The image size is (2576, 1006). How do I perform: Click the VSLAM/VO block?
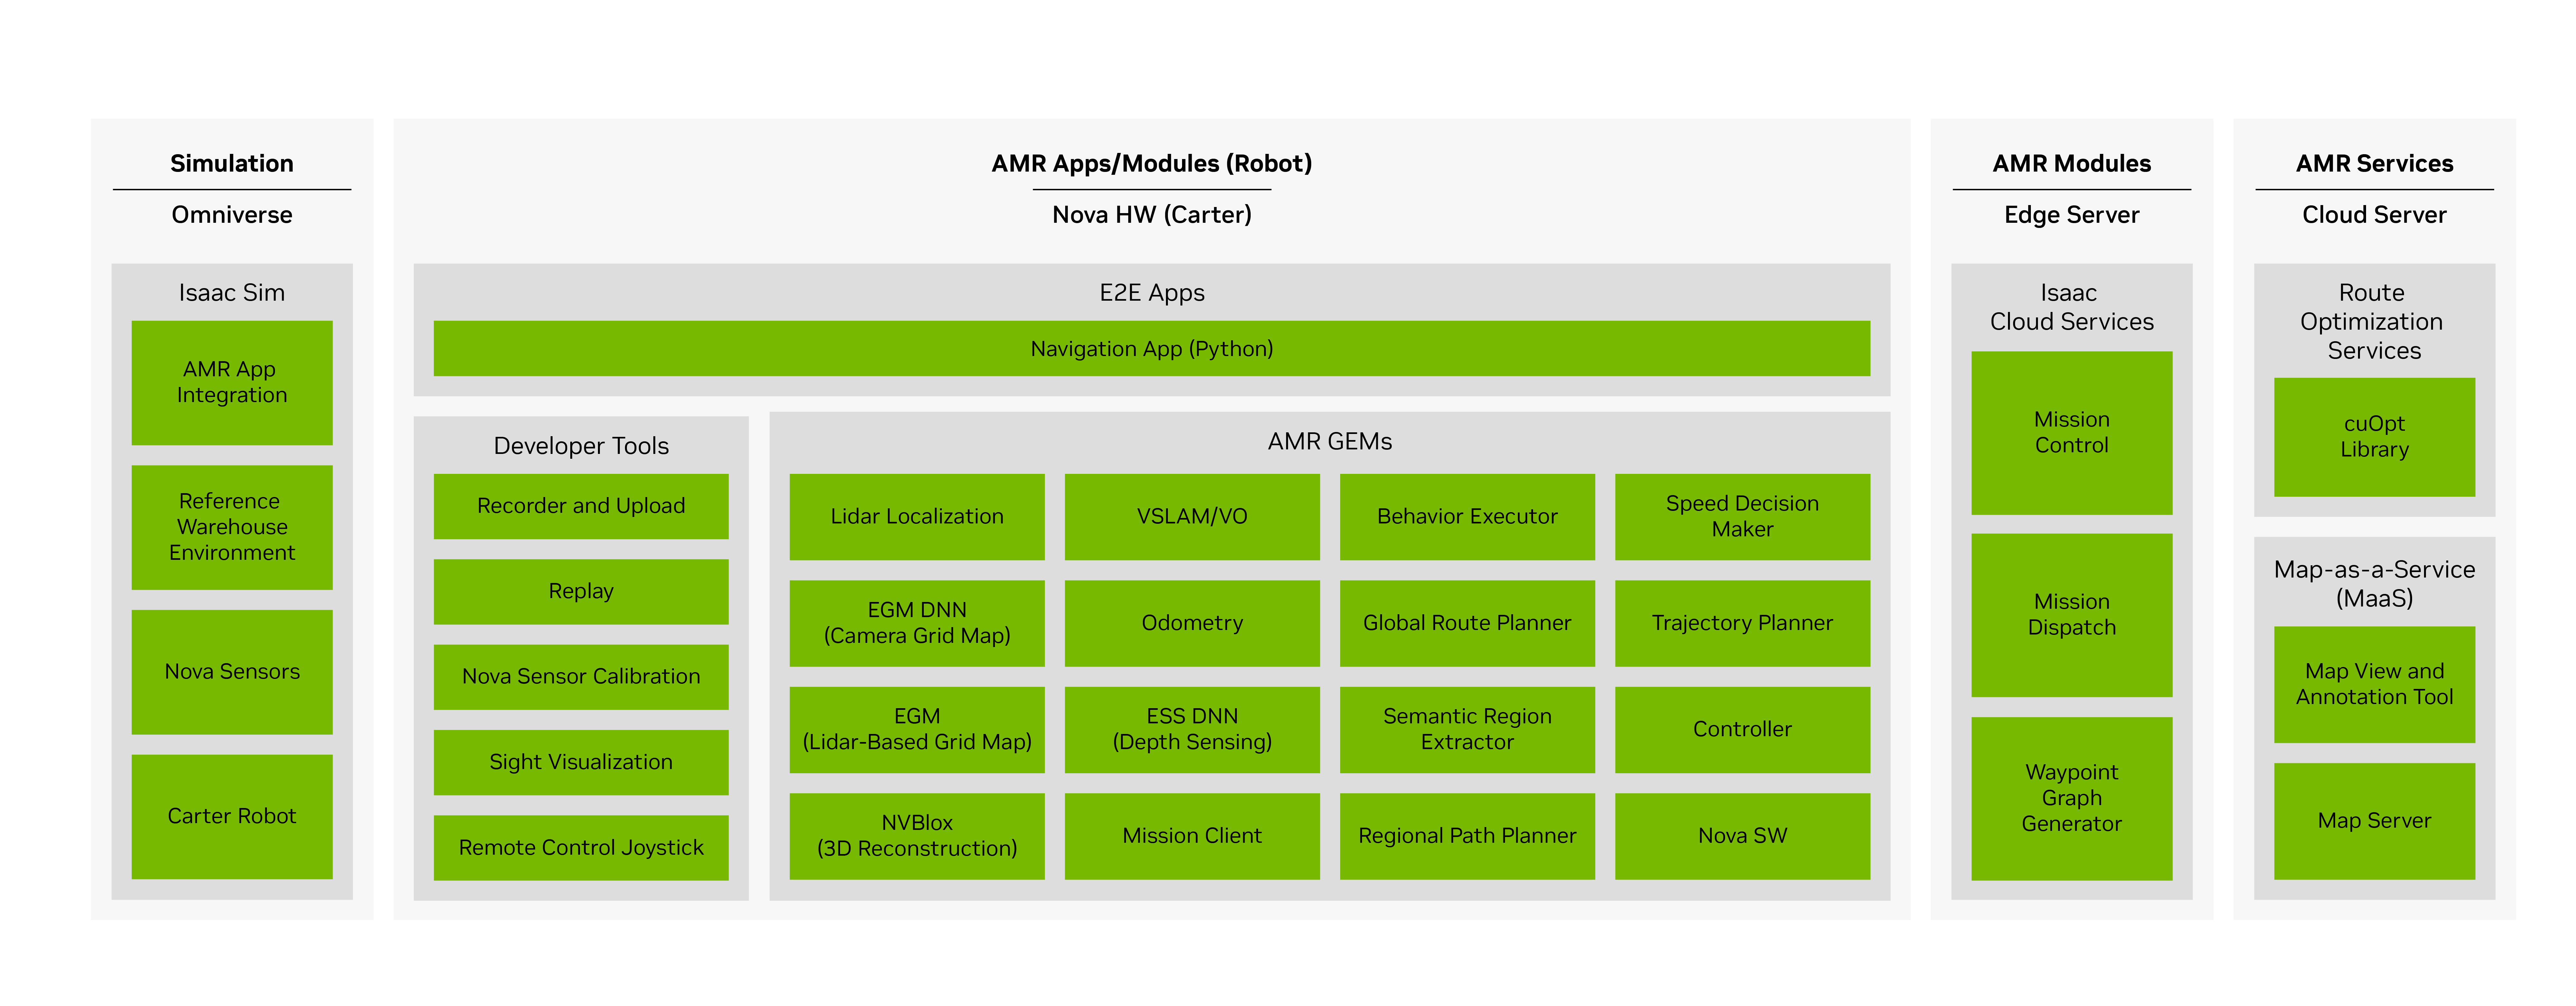click(1192, 517)
